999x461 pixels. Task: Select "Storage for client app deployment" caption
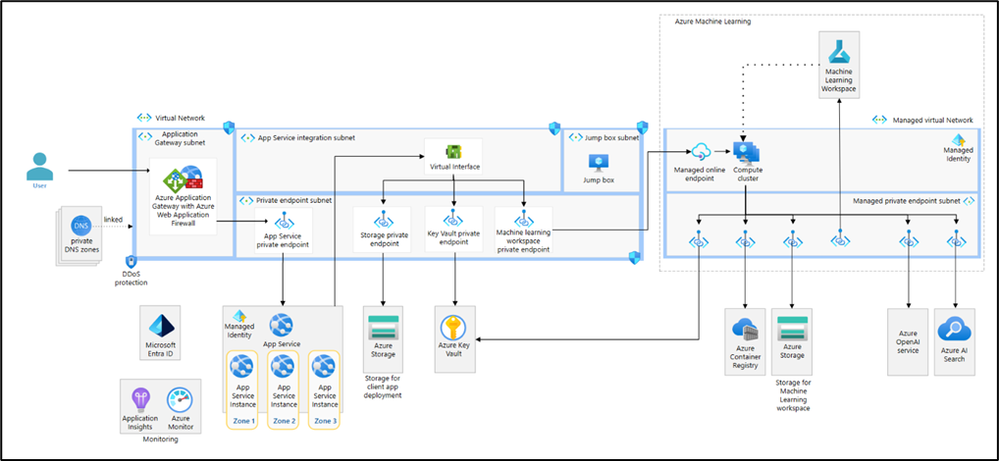pos(383,387)
